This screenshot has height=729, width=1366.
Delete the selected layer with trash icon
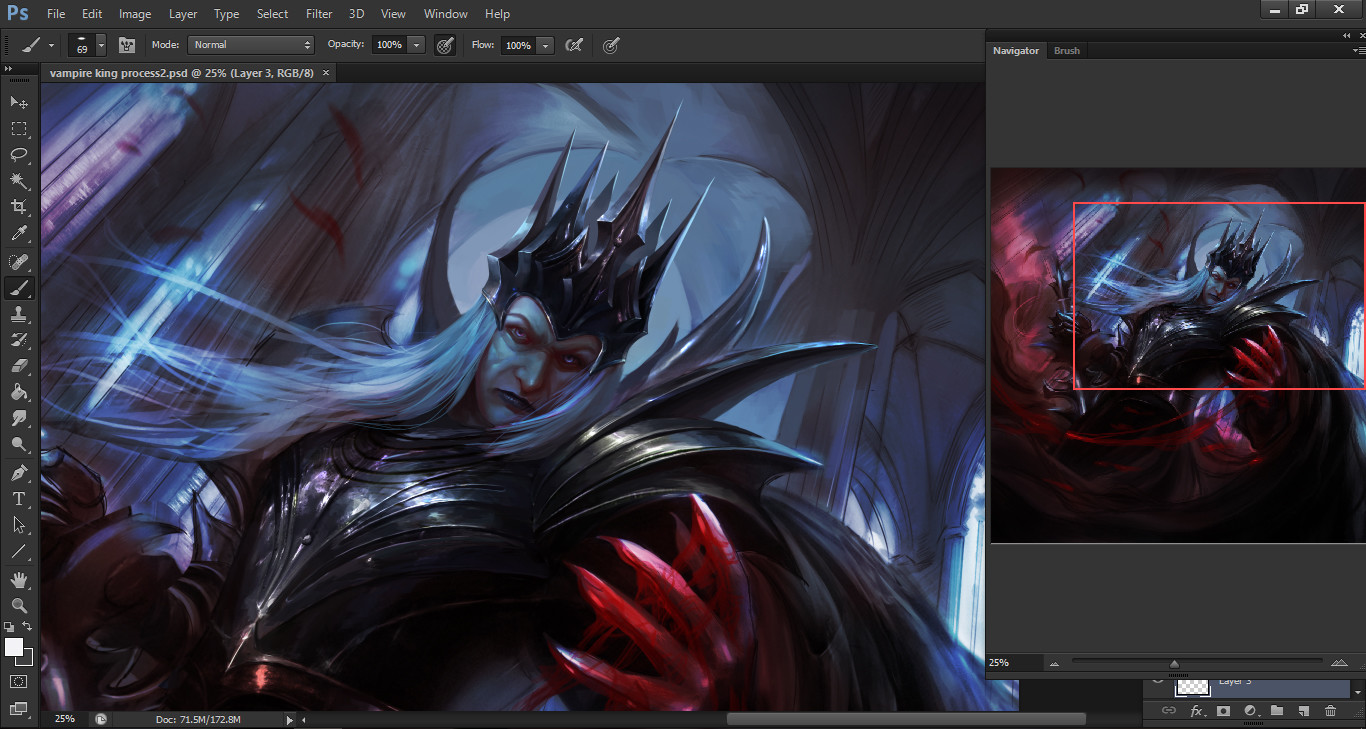click(1330, 711)
